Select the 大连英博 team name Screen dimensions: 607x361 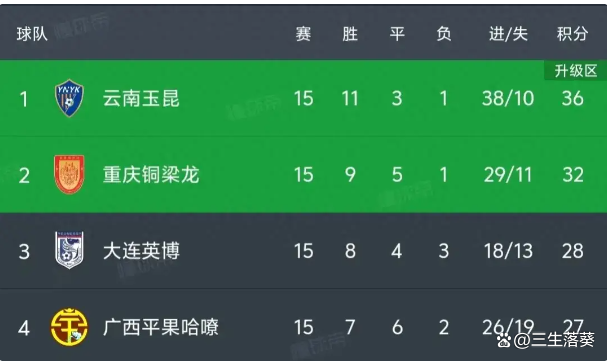[141, 251]
